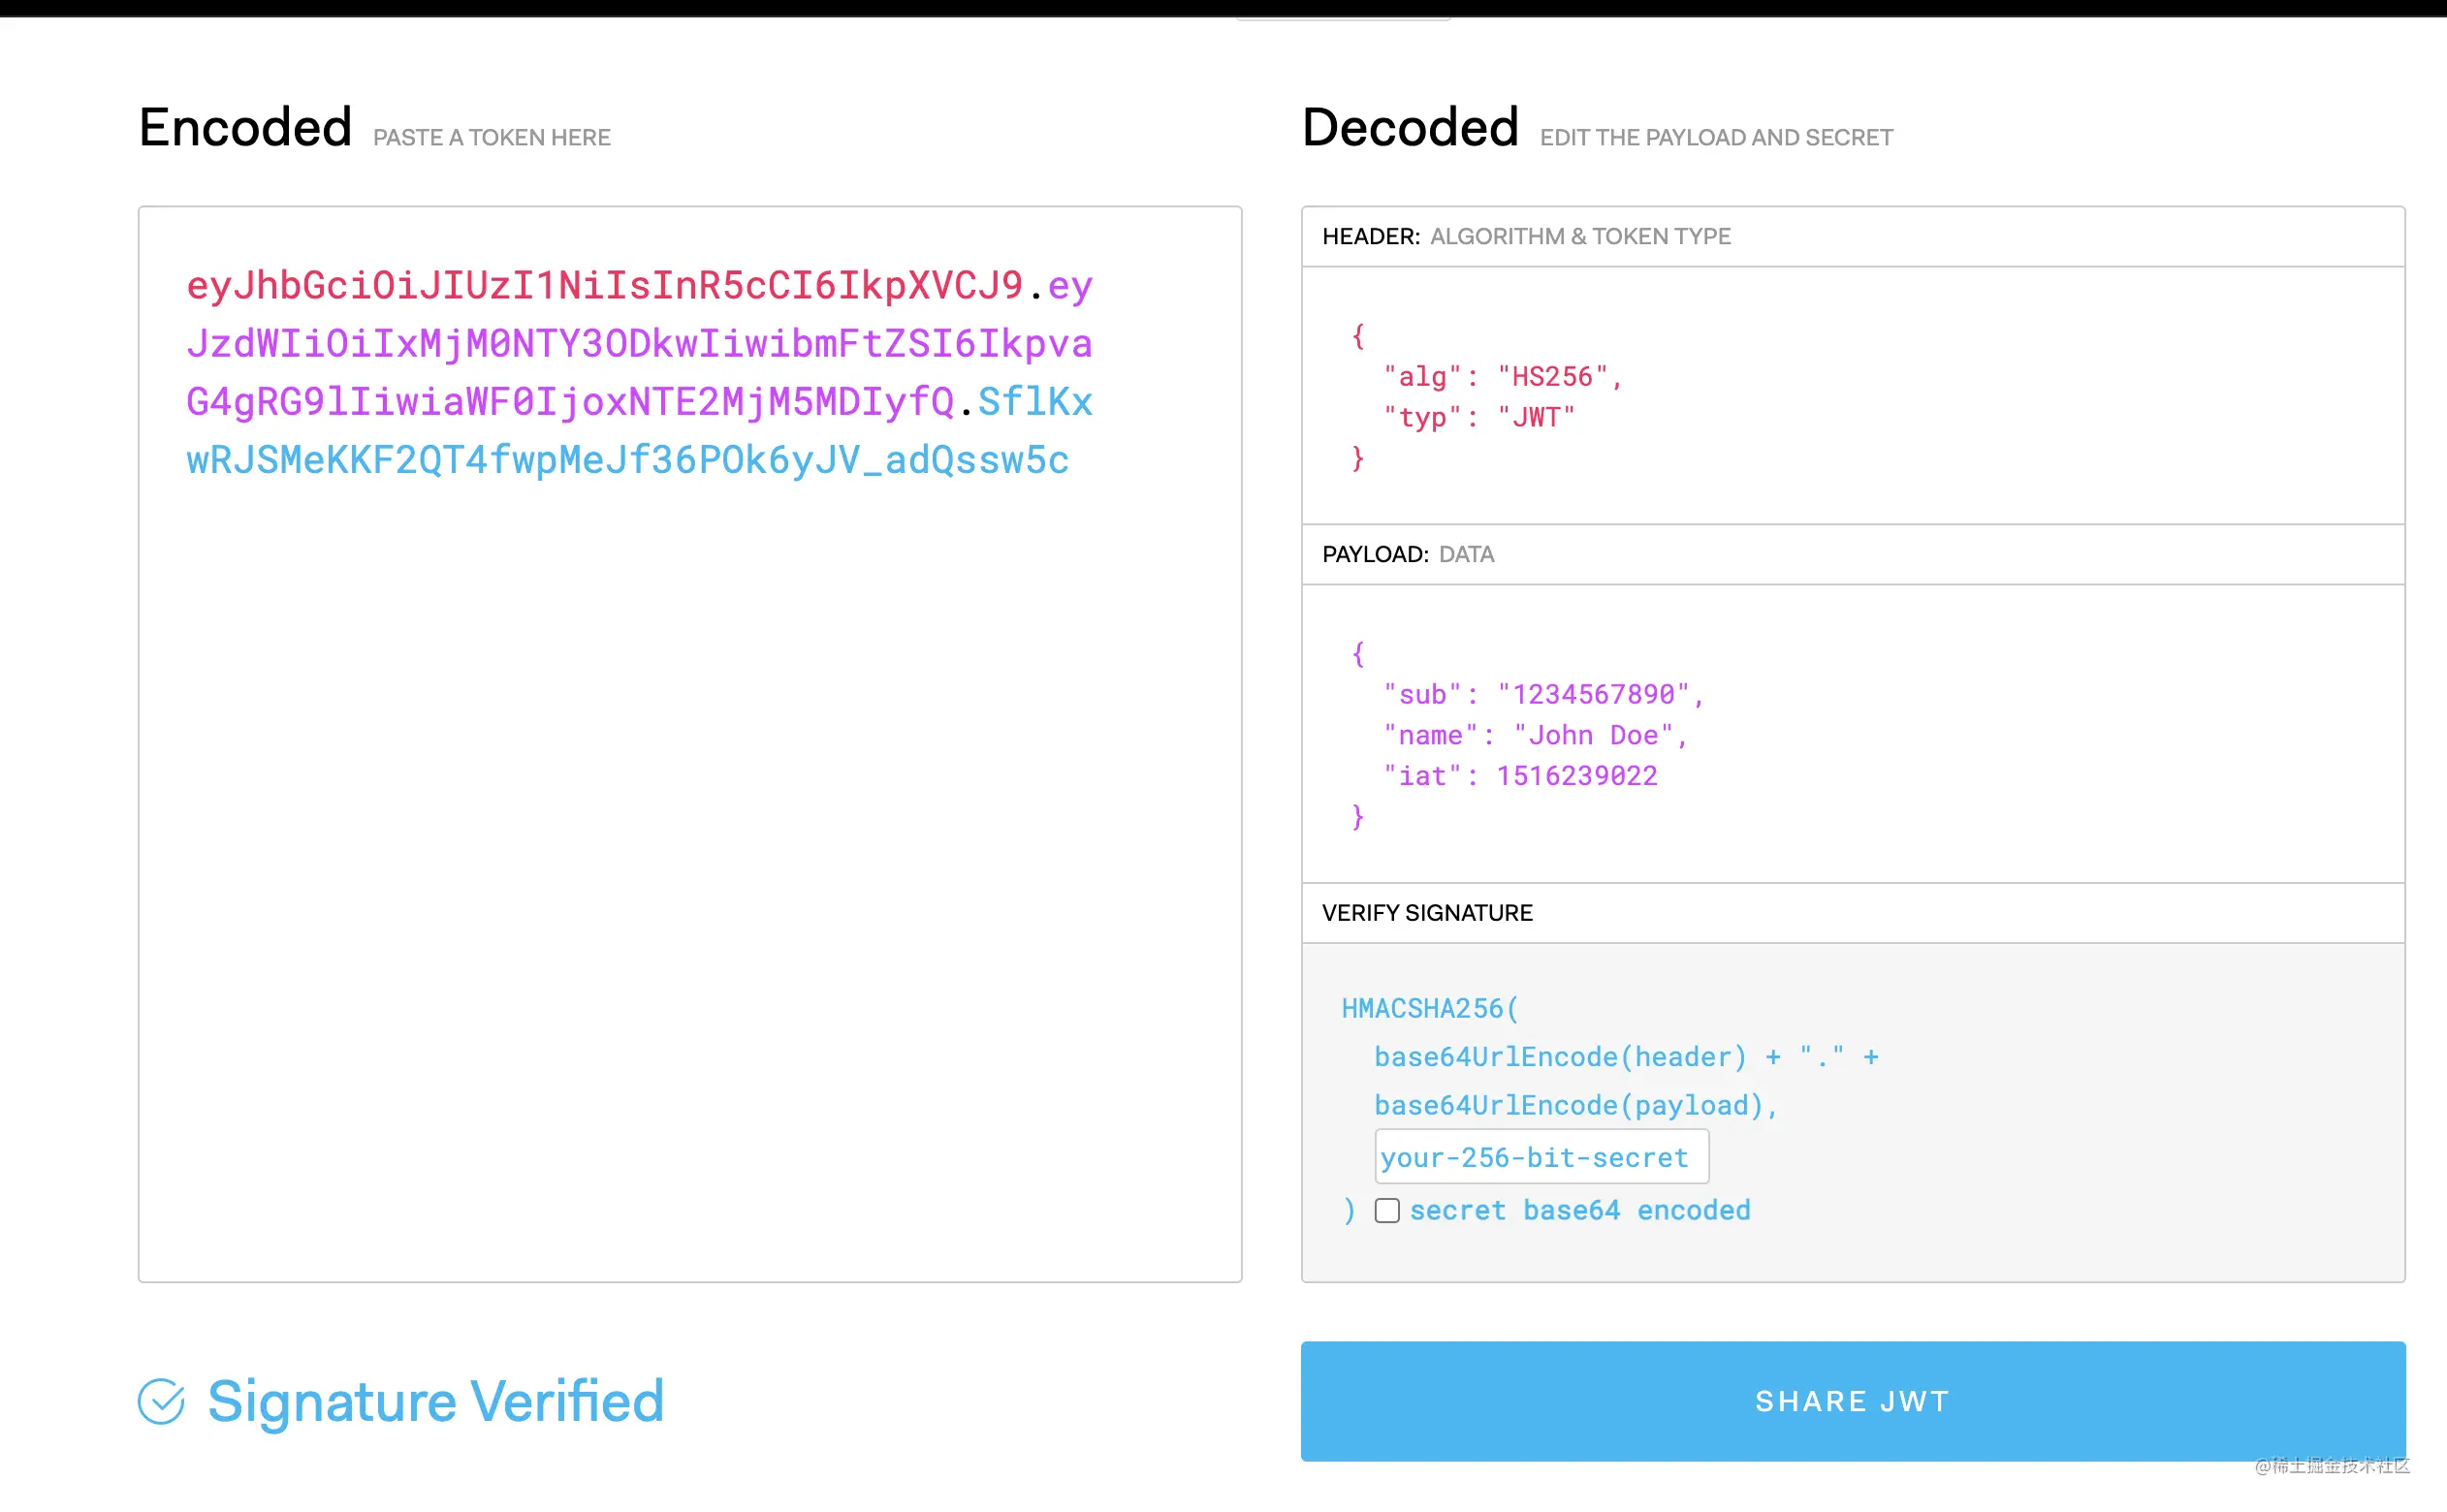The height and width of the screenshot is (1512, 2447).
Task: Click the VERIFY SIGNATURE label
Action: coord(1427,912)
